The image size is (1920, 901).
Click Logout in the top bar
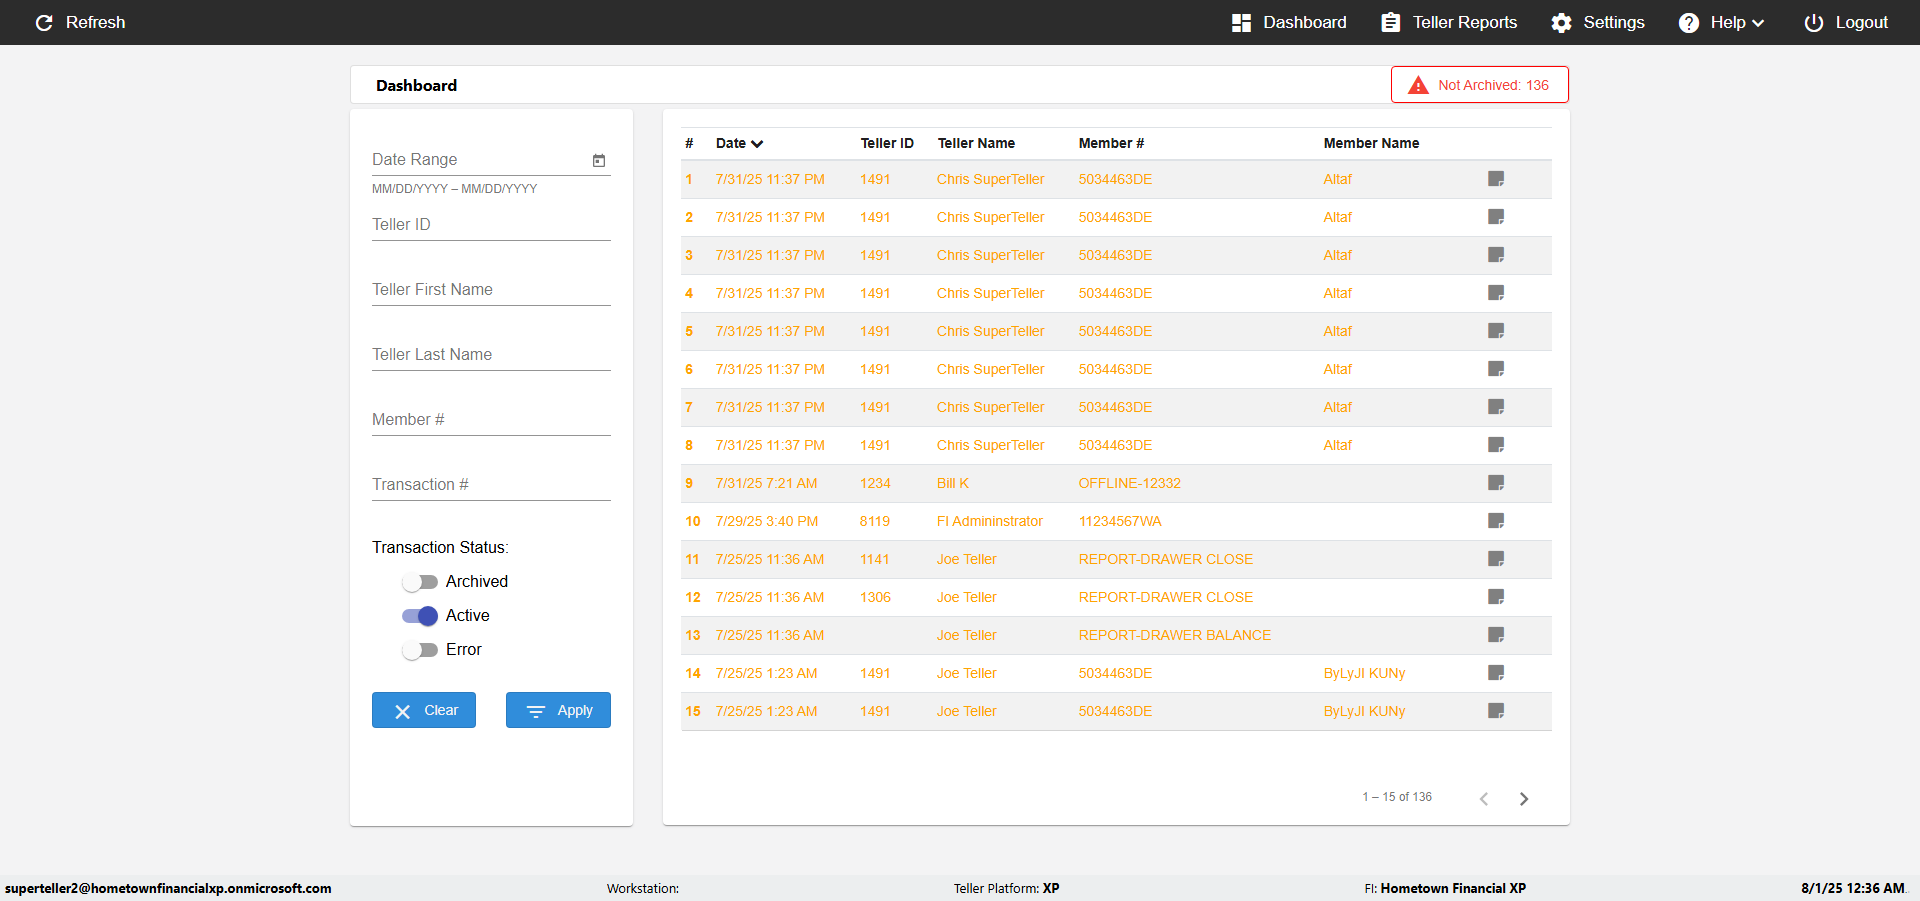click(x=1846, y=22)
